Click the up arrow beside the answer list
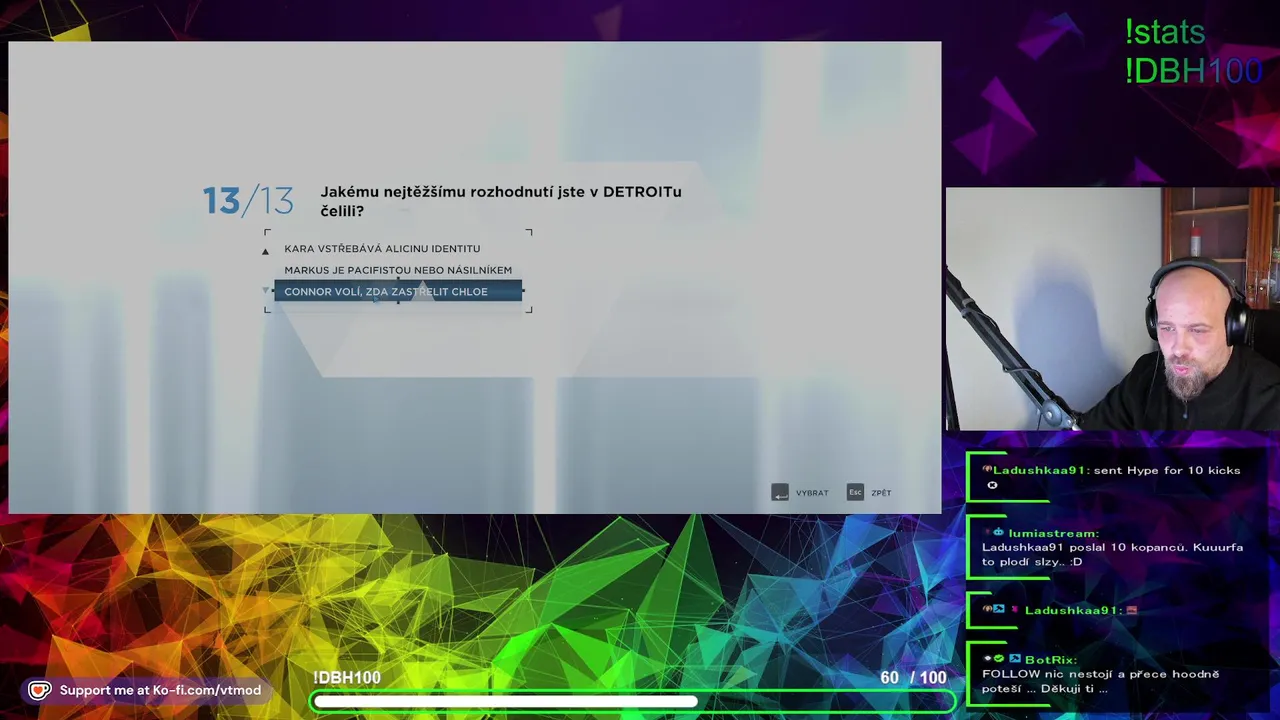Viewport: 1280px width, 720px height. point(266,251)
